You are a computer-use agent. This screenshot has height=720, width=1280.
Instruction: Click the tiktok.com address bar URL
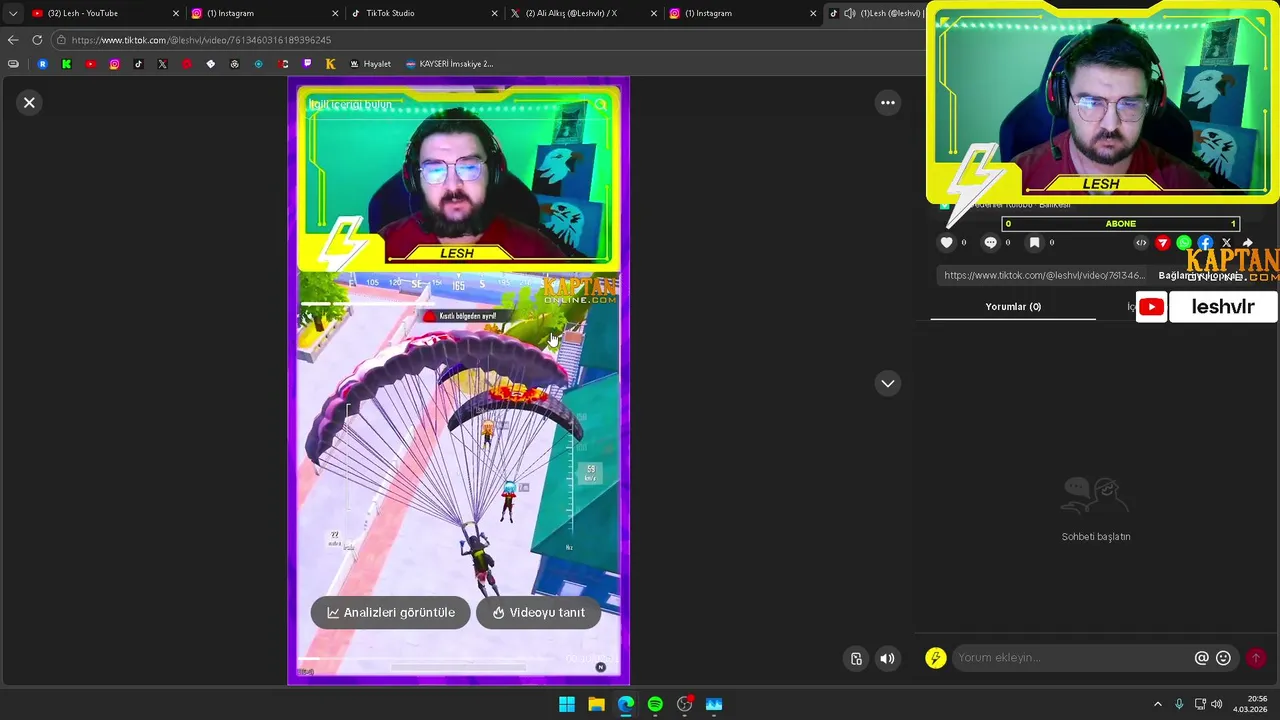click(201, 40)
